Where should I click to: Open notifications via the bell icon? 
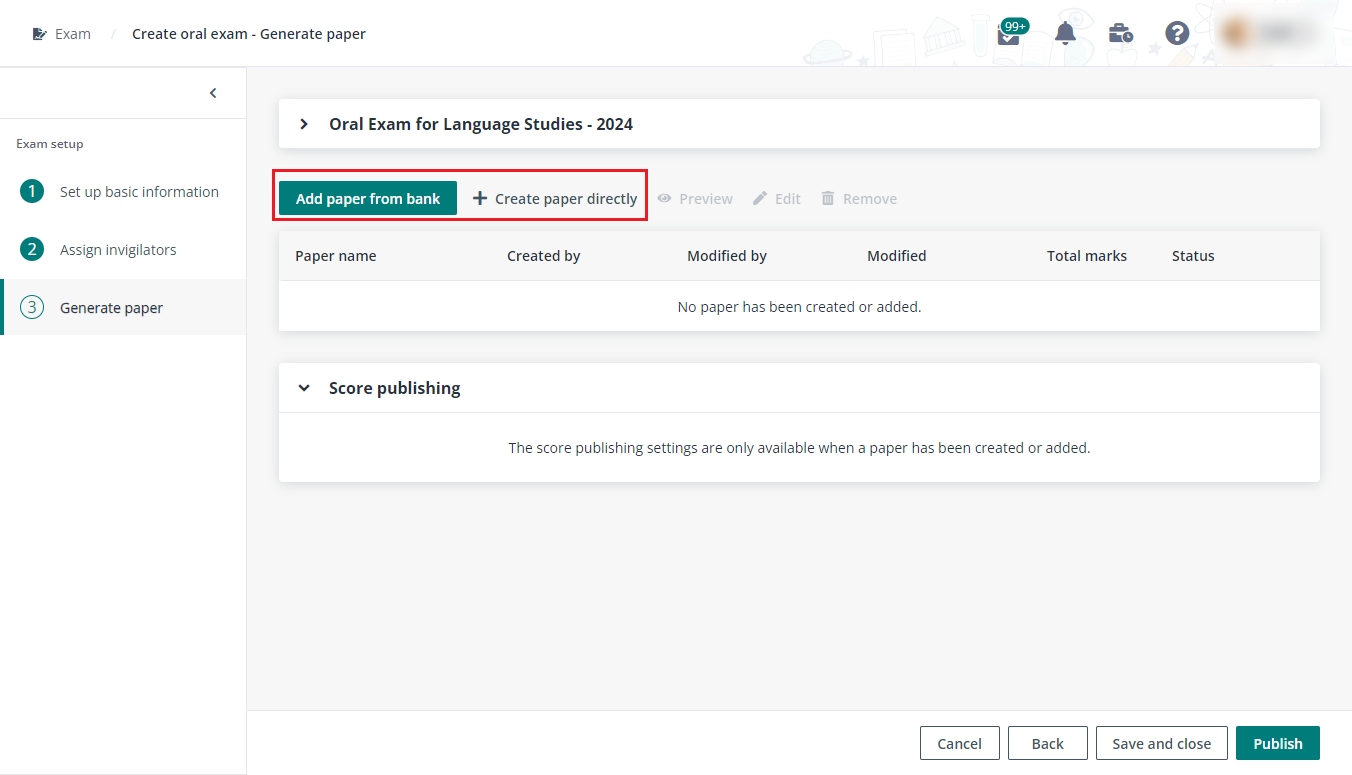(1065, 33)
